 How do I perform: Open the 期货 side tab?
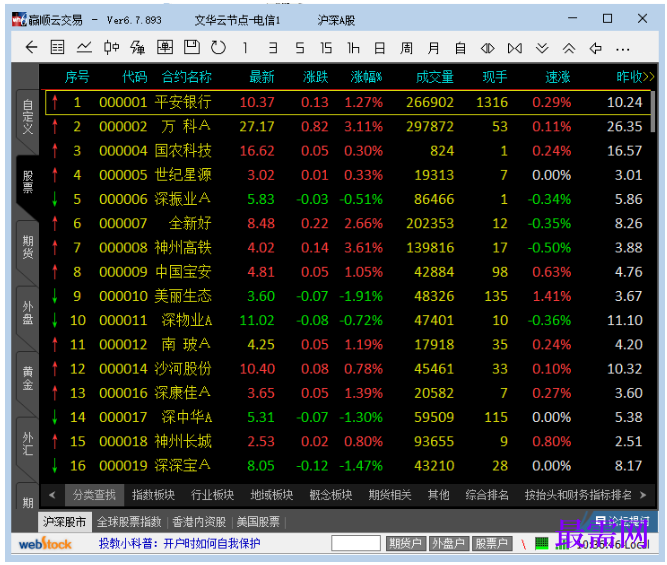pyautogui.click(x=28, y=247)
